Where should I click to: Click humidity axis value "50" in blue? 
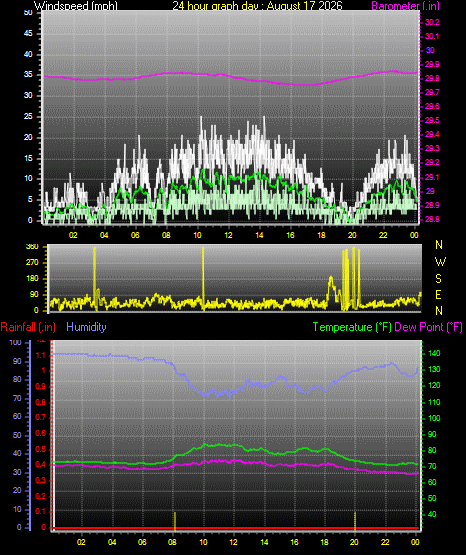[x=17, y=435]
